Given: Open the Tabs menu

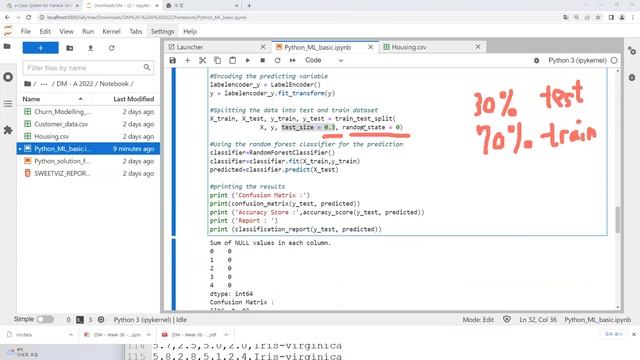Looking at the screenshot, I should tap(136, 31).
